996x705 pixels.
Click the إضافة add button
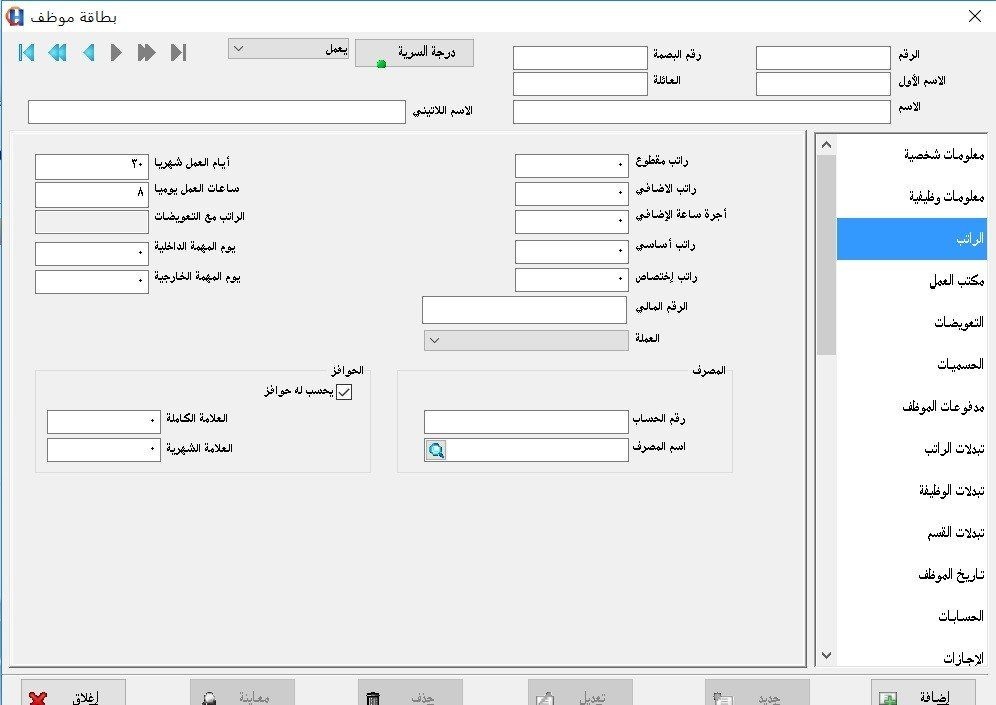pyautogui.click(x=923, y=694)
